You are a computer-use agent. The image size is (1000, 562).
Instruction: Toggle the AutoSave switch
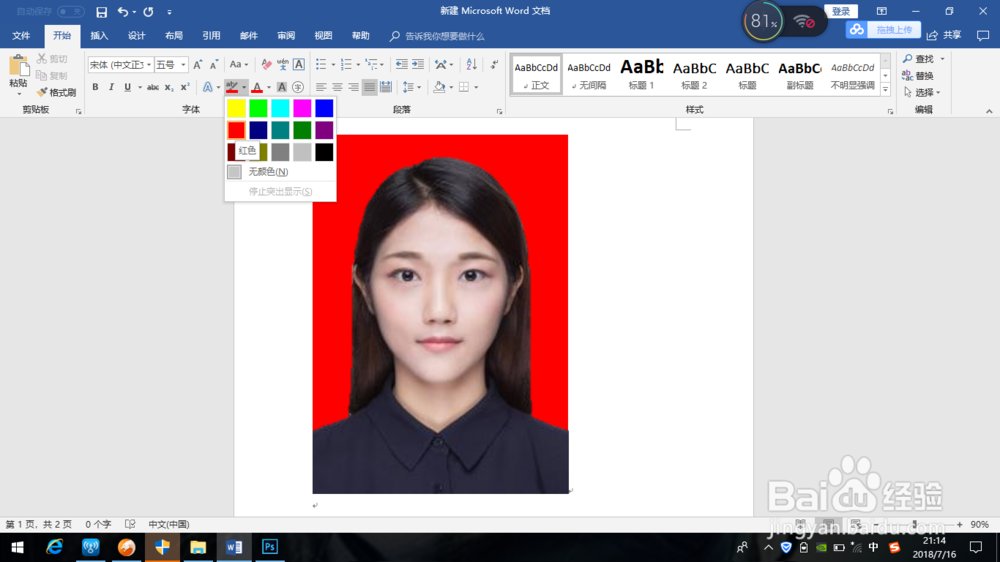coord(70,11)
